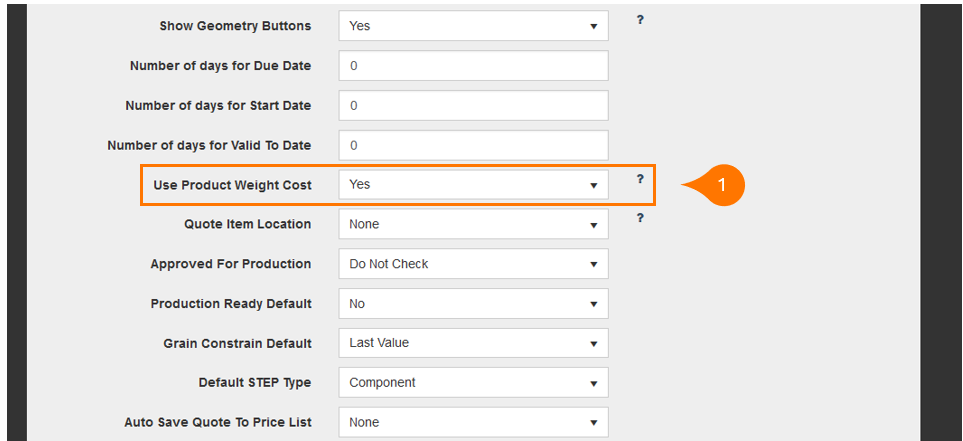Click the Quote Item Location label
Image resolution: width=963 pixels, height=441 pixels.
coord(248,224)
